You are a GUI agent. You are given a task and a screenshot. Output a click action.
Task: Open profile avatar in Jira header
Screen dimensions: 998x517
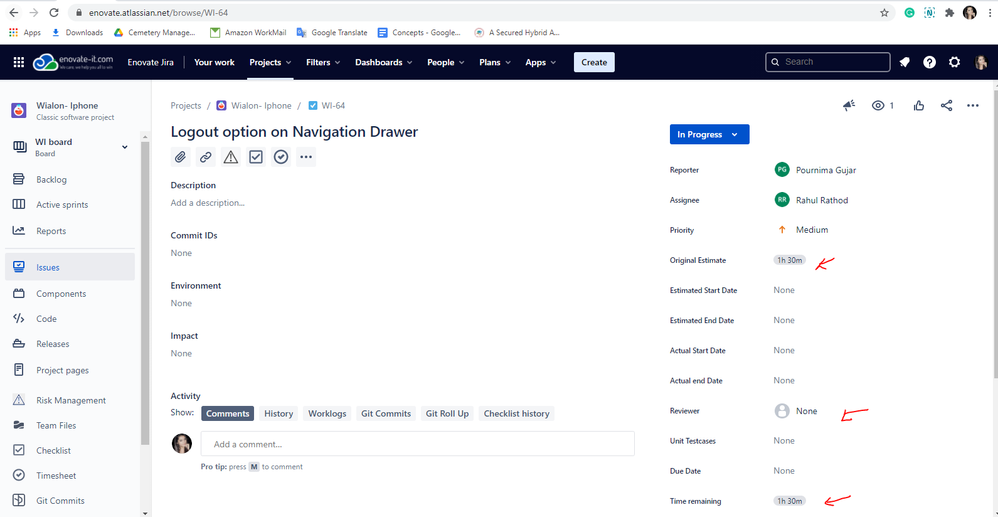(980, 62)
